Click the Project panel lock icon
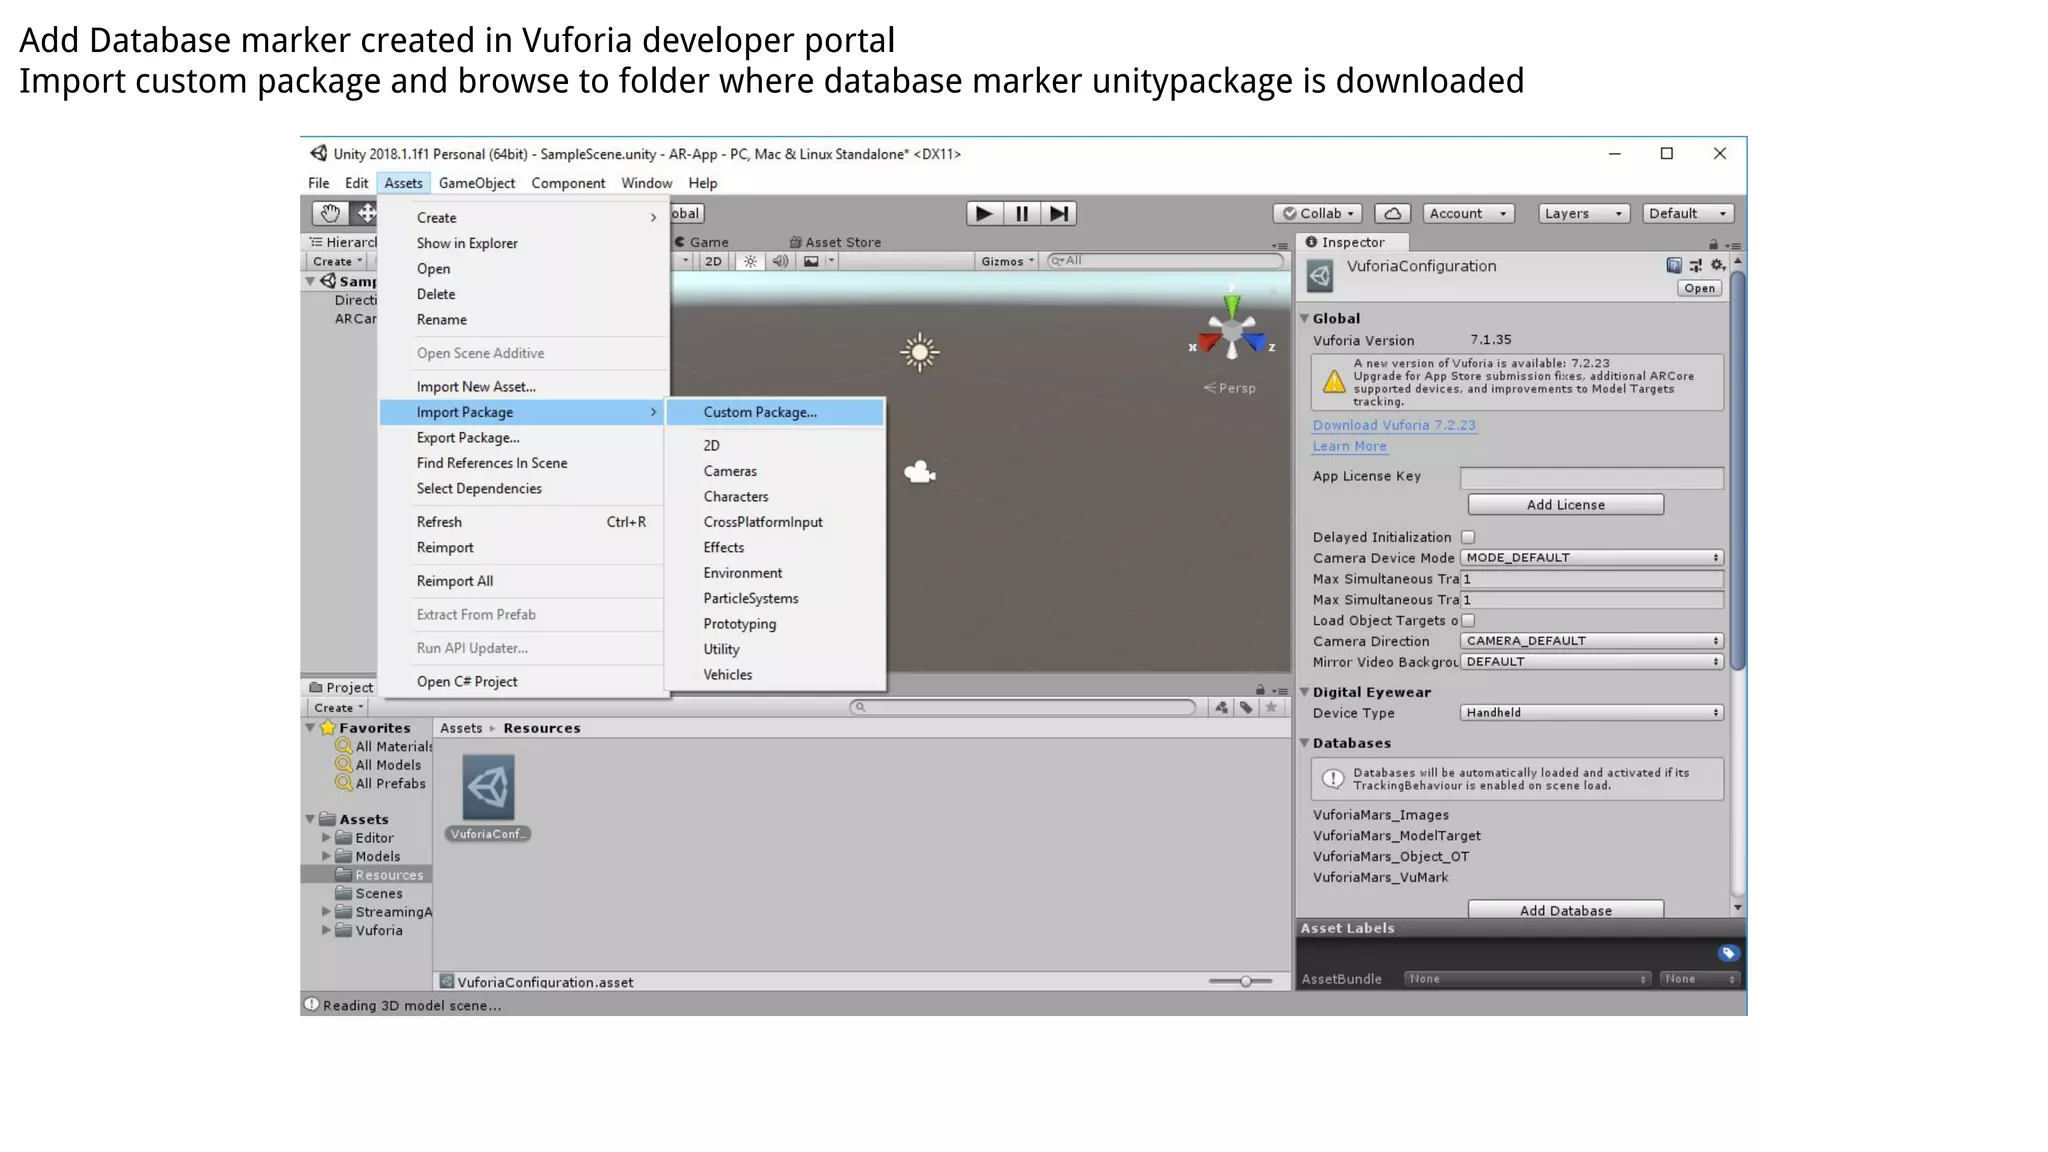Image resolution: width=2048 pixels, height=1152 pixels. tap(1260, 690)
